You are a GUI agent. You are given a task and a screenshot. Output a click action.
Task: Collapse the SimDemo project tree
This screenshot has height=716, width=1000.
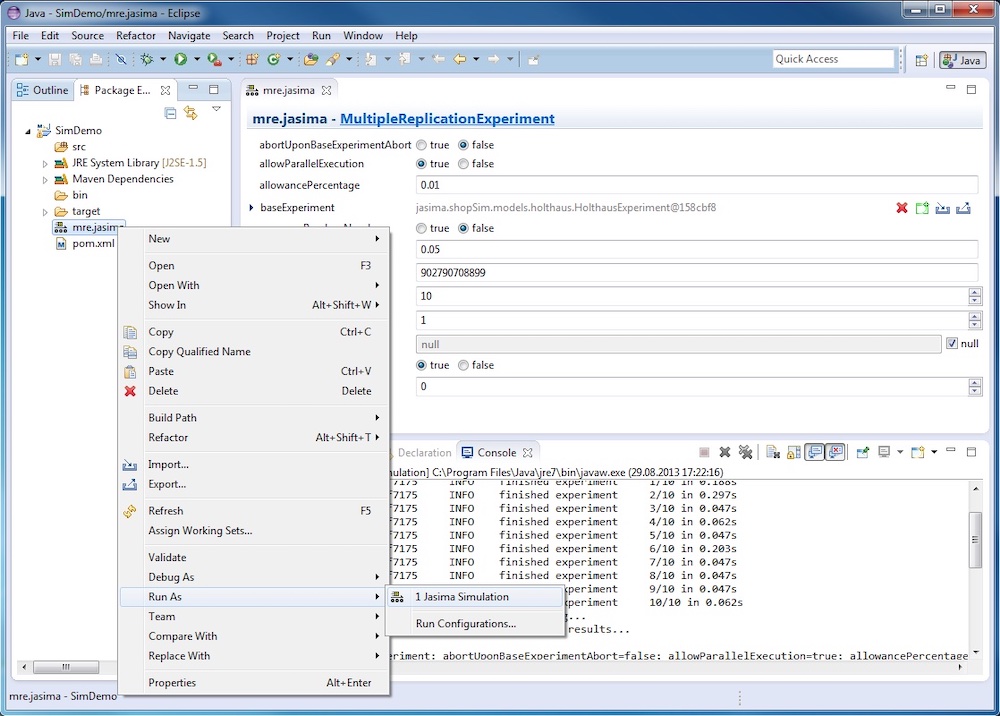[x=28, y=131]
